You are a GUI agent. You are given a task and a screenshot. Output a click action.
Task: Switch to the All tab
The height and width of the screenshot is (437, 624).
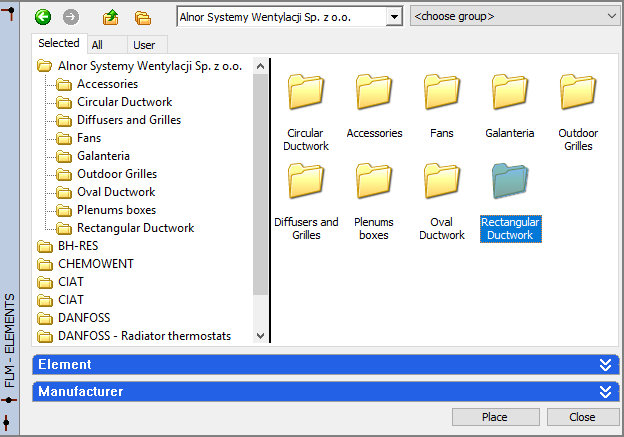click(x=97, y=45)
